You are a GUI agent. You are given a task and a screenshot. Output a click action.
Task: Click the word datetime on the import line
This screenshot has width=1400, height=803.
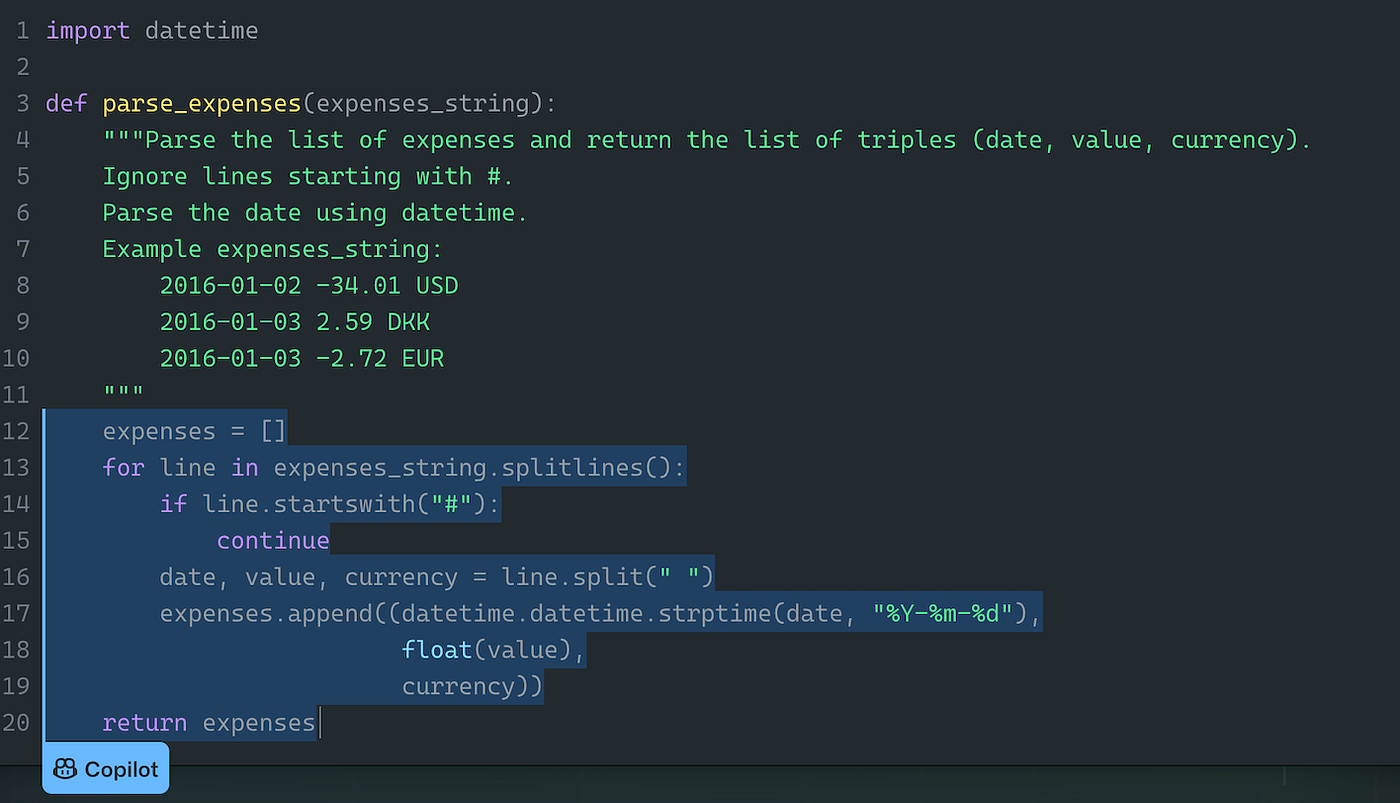201,31
